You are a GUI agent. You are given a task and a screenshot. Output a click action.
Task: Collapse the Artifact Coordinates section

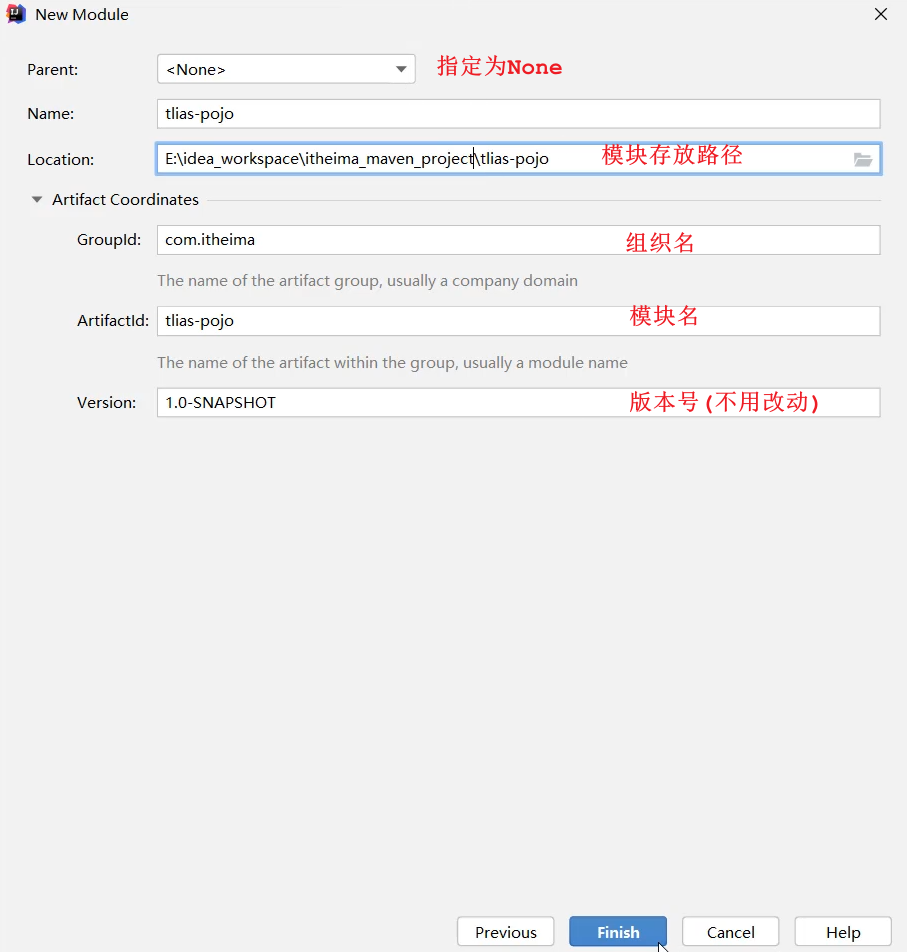click(37, 199)
